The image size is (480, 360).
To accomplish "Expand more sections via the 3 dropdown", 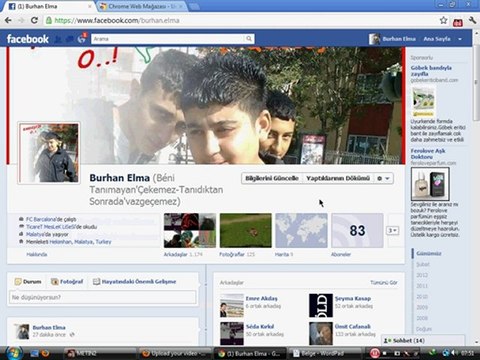I will click(x=393, y=230).
